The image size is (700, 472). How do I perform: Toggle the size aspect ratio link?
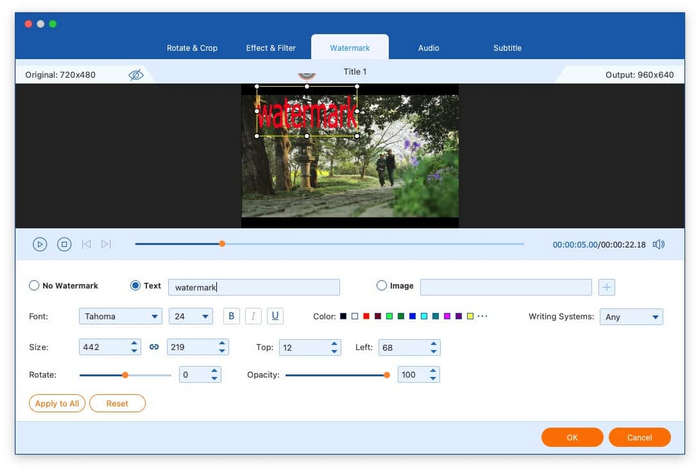point(154,347)
